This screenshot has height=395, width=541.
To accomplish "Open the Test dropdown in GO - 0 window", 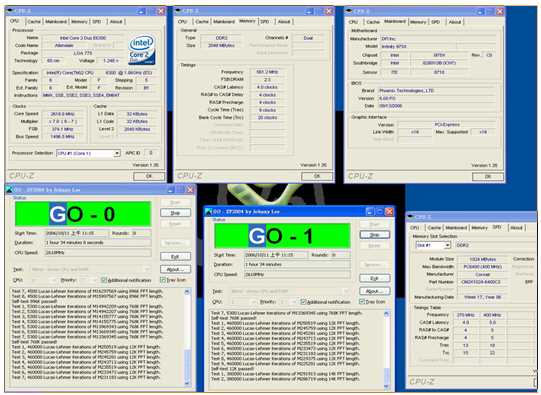I will tap(147, 269).
